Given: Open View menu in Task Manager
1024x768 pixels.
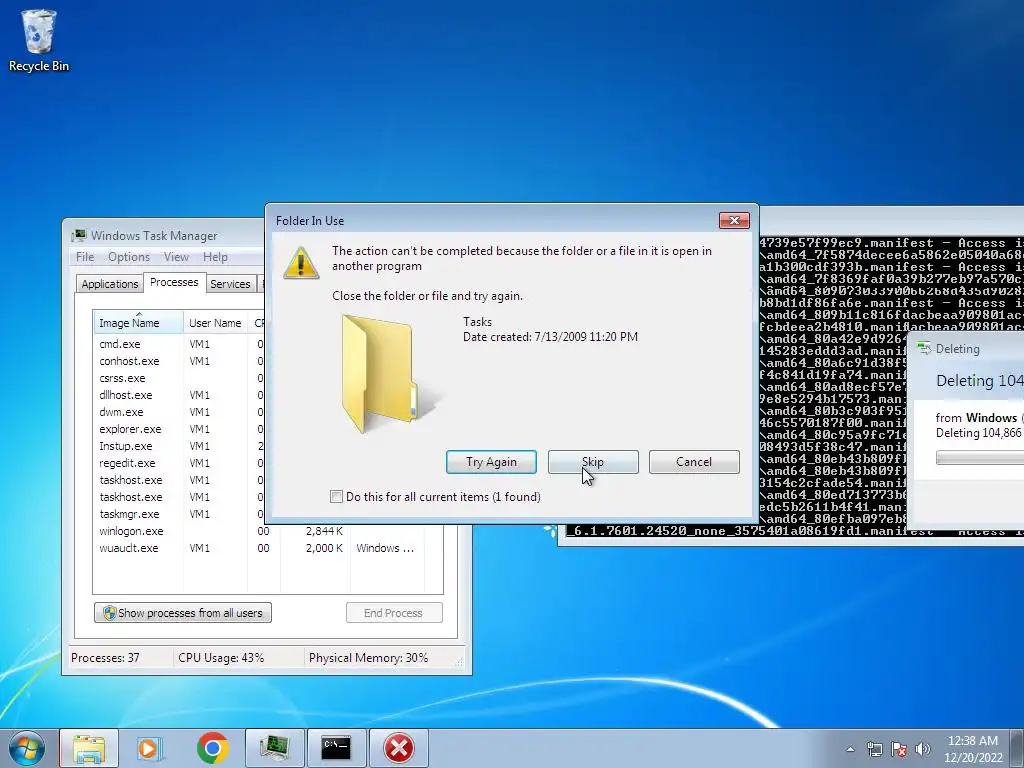Looking at the screenshot, I should [x=176, y=257].
